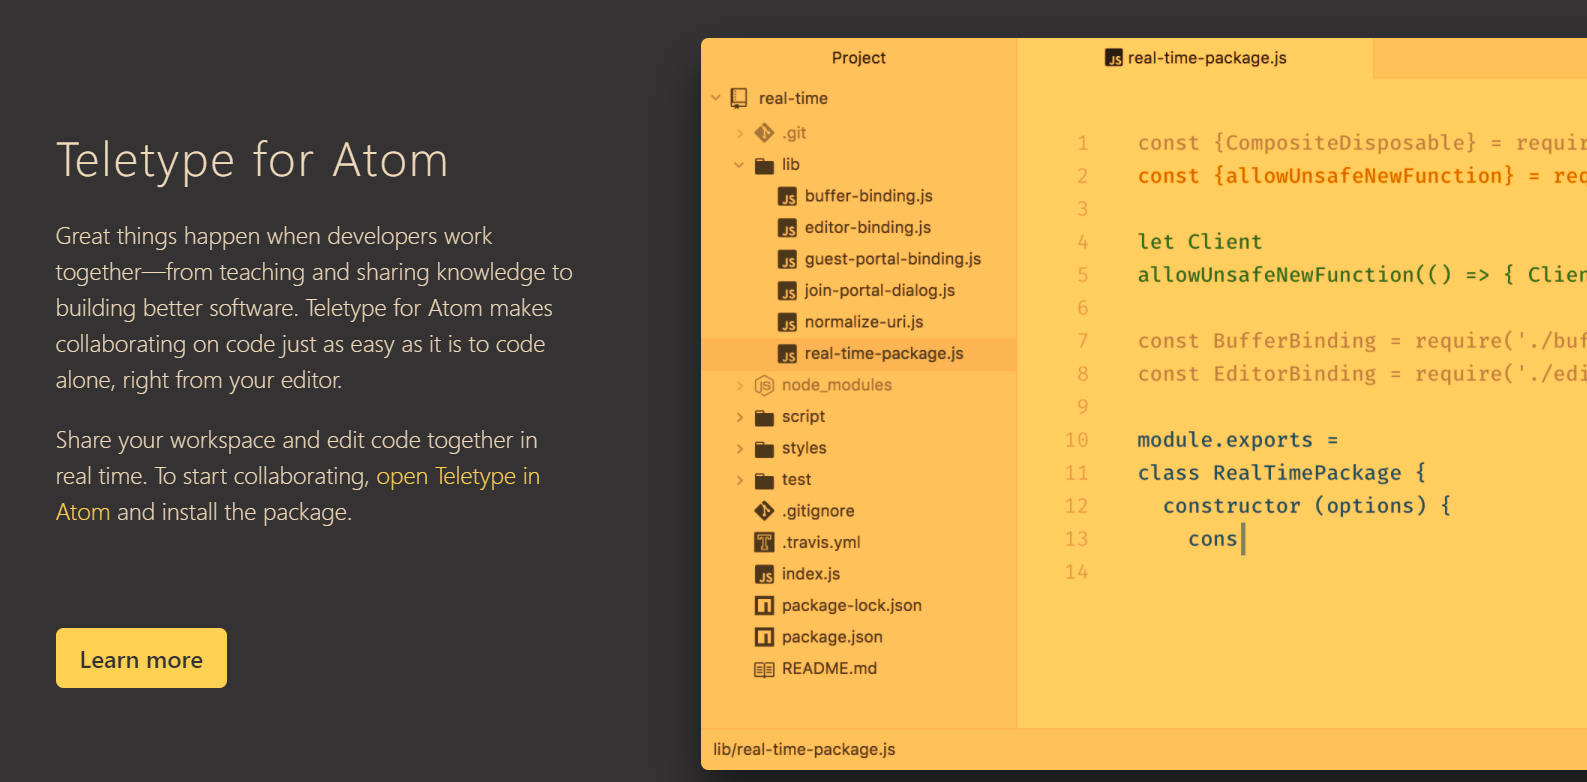Click the .travis.yml file icon
Screen dimensions: 1587x782
pyautogui.click(x=764, y=542)
